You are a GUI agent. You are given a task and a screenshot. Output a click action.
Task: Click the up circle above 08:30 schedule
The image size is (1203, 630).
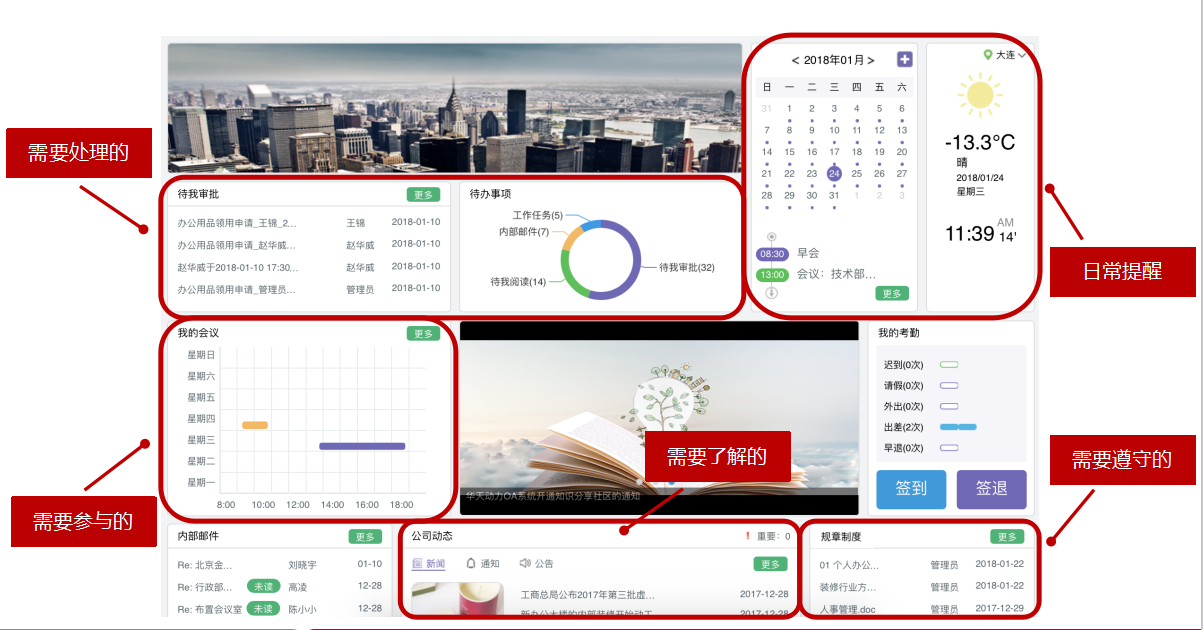click(x=771, y=237)
